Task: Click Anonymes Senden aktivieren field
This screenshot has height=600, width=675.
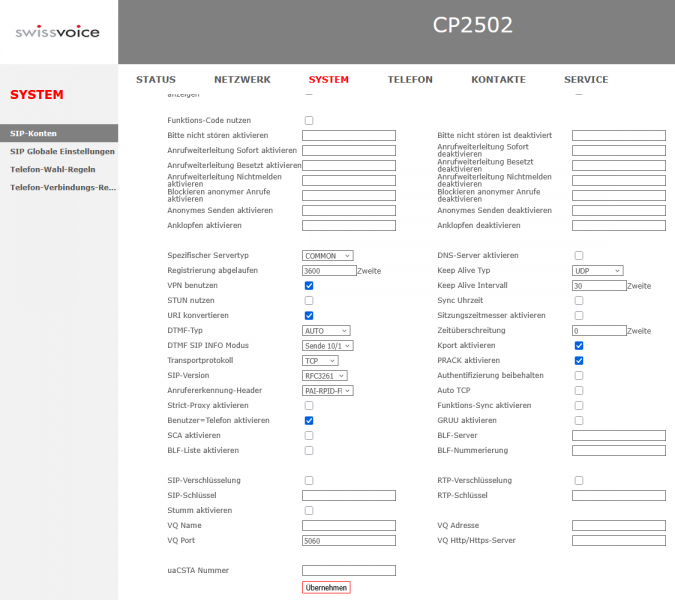Action: (x=349, y=210)
